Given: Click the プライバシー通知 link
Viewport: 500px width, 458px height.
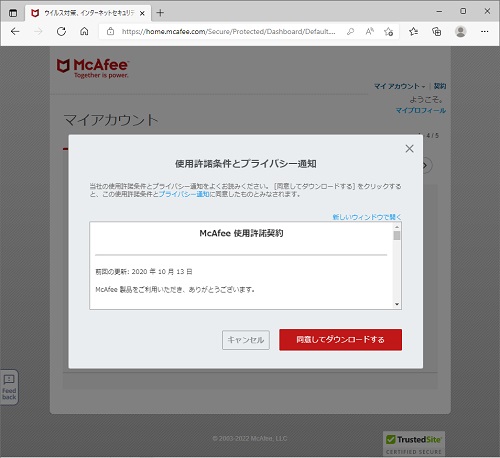Looking at the screenshot, I should pos(184,194).
